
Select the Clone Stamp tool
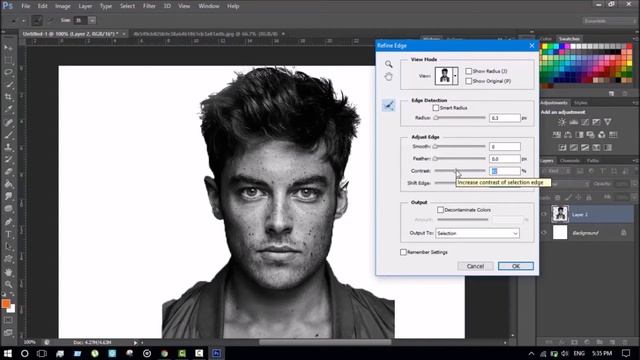click(8, 147)
